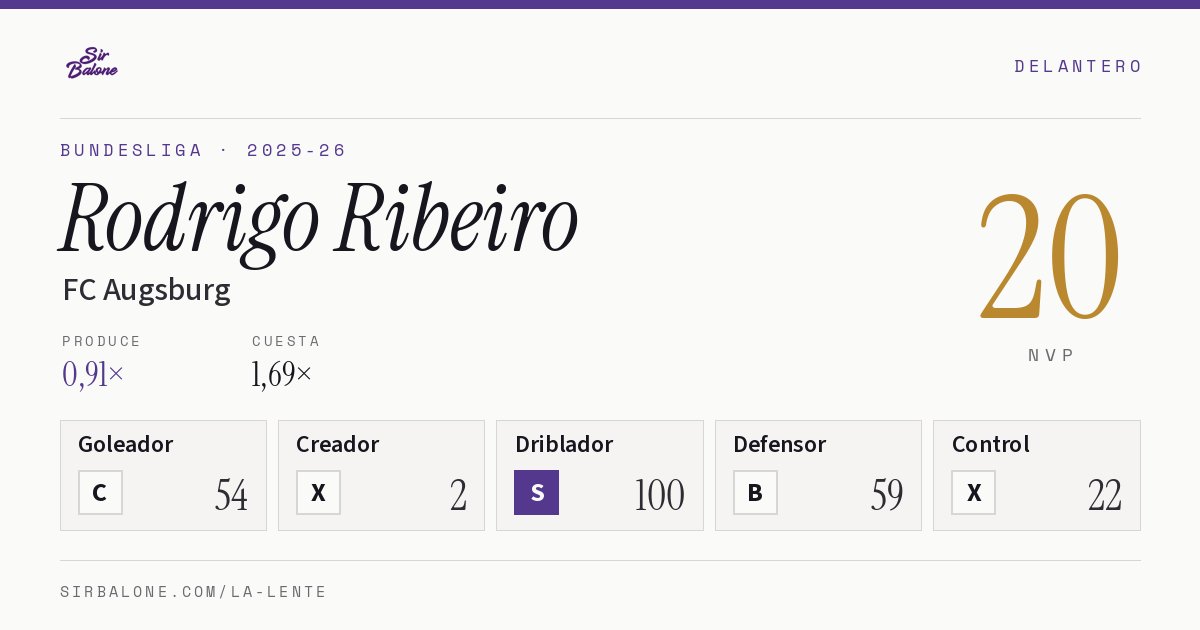Click the Driblador score of 100
Image resolution: width=1200 pixels, height=630 pixels.
click(x=659, y=495)
